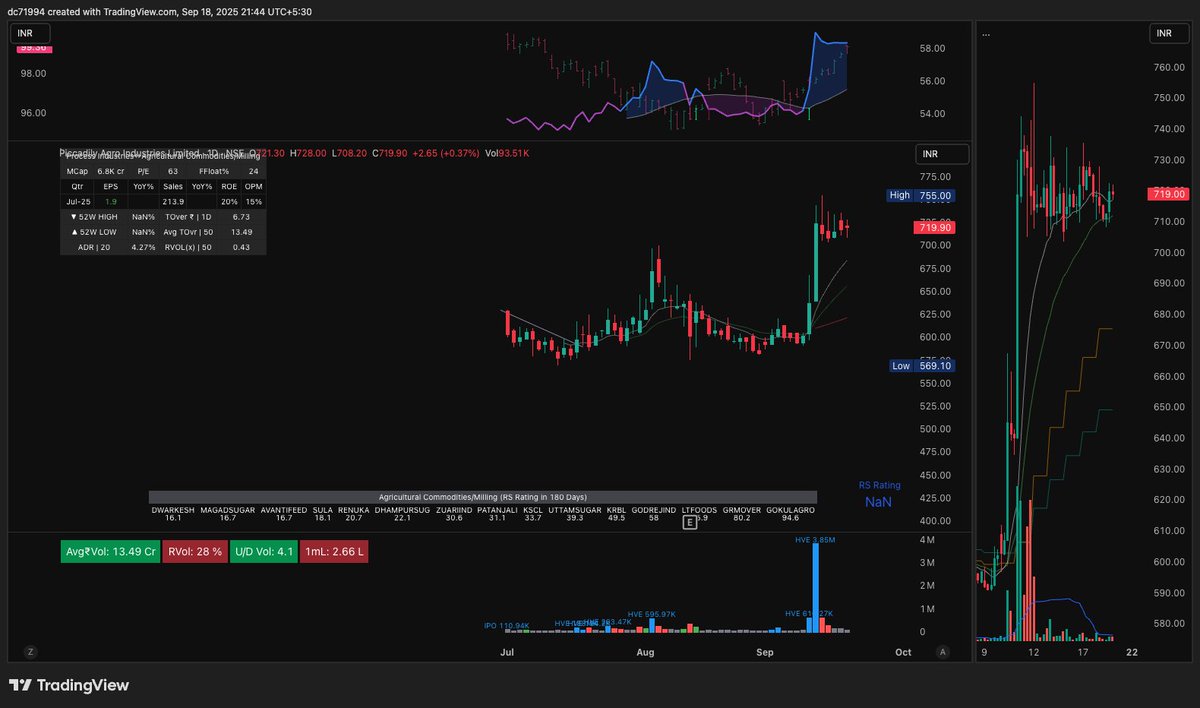Click the 4.27% ADR value
Screen dimensions: 1200x708
click(144, 247)
